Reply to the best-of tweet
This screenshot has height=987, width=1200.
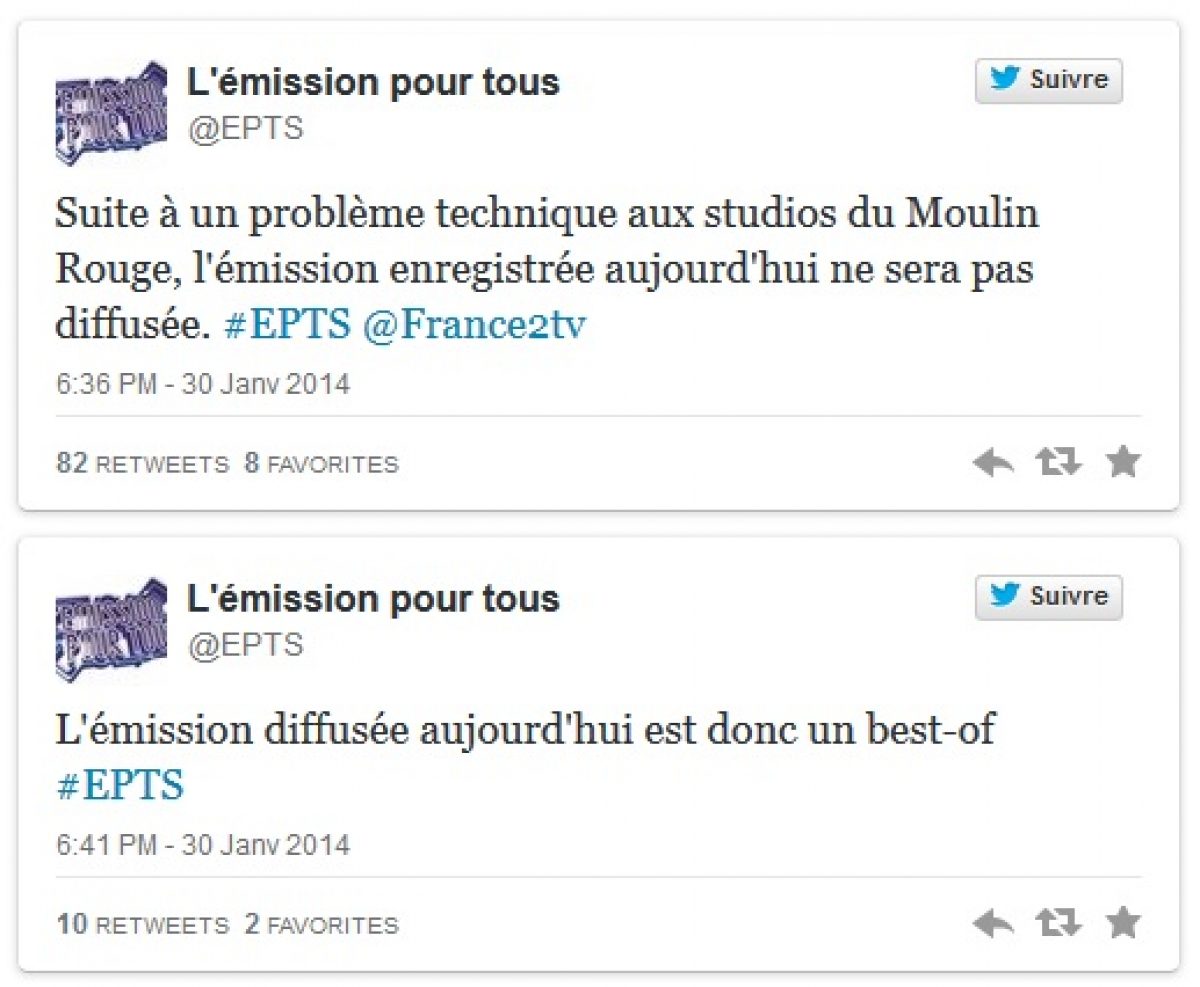click(993, 923)
